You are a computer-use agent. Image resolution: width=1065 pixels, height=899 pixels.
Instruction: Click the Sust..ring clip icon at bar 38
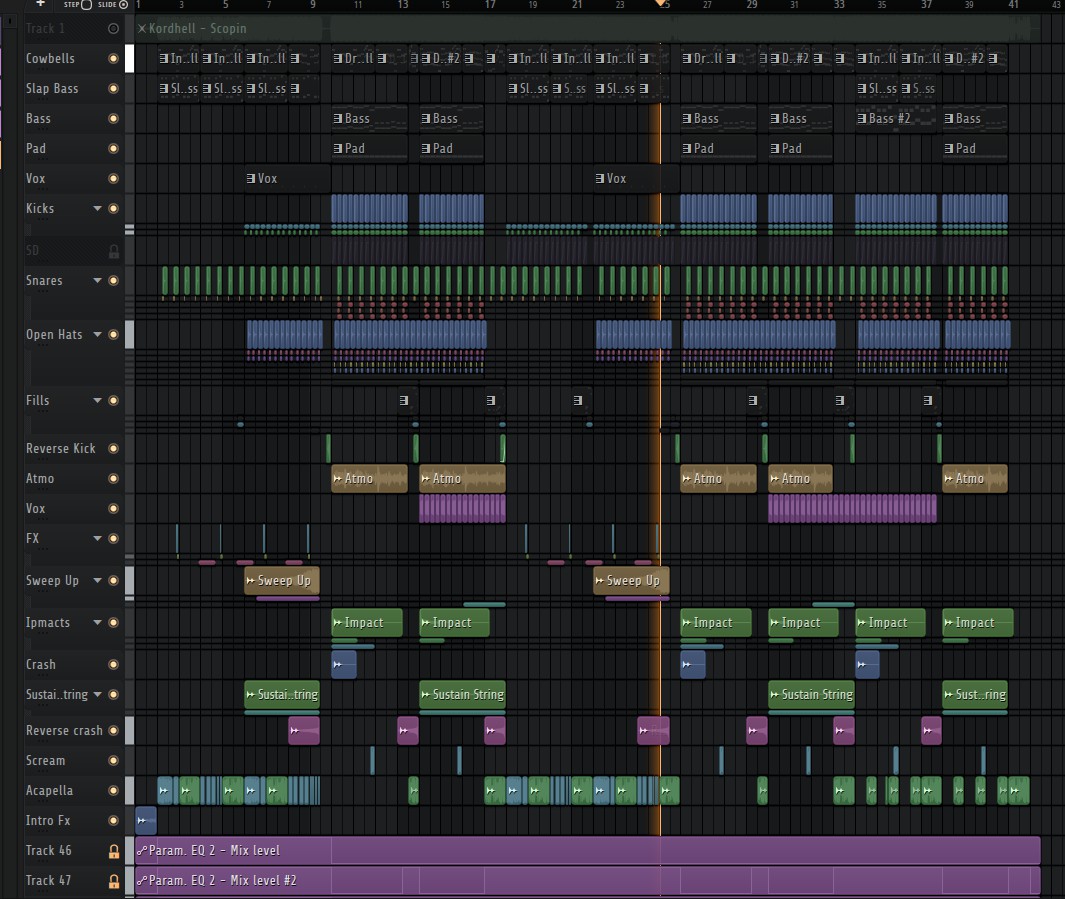[948, 695]
